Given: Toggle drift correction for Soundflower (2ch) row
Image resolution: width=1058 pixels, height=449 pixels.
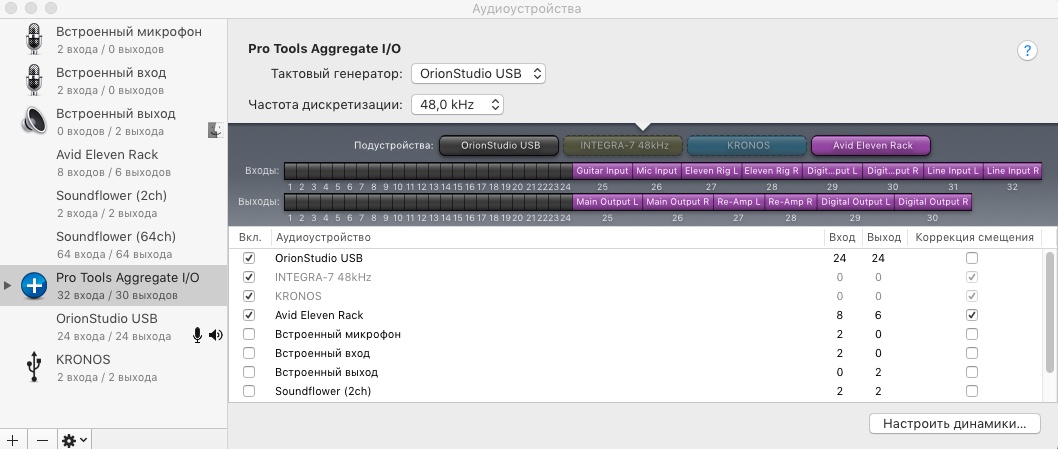Looking at the screenshot, I should coord(972,391).
